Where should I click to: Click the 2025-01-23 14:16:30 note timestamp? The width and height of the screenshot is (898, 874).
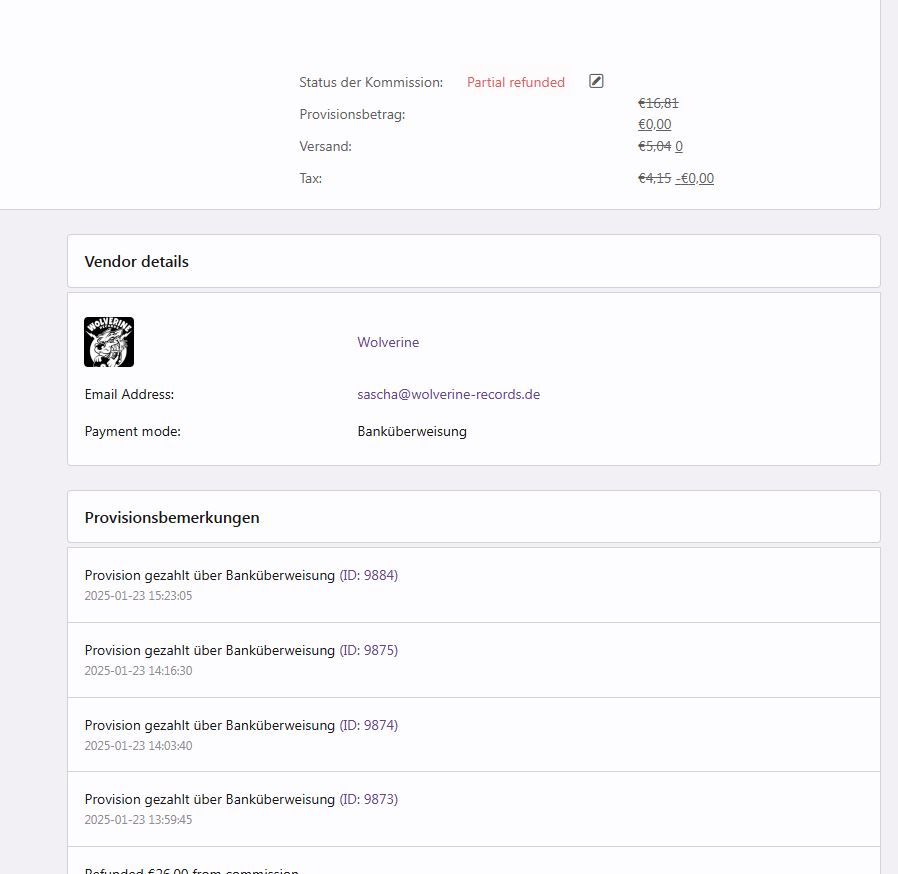point(138,671)
